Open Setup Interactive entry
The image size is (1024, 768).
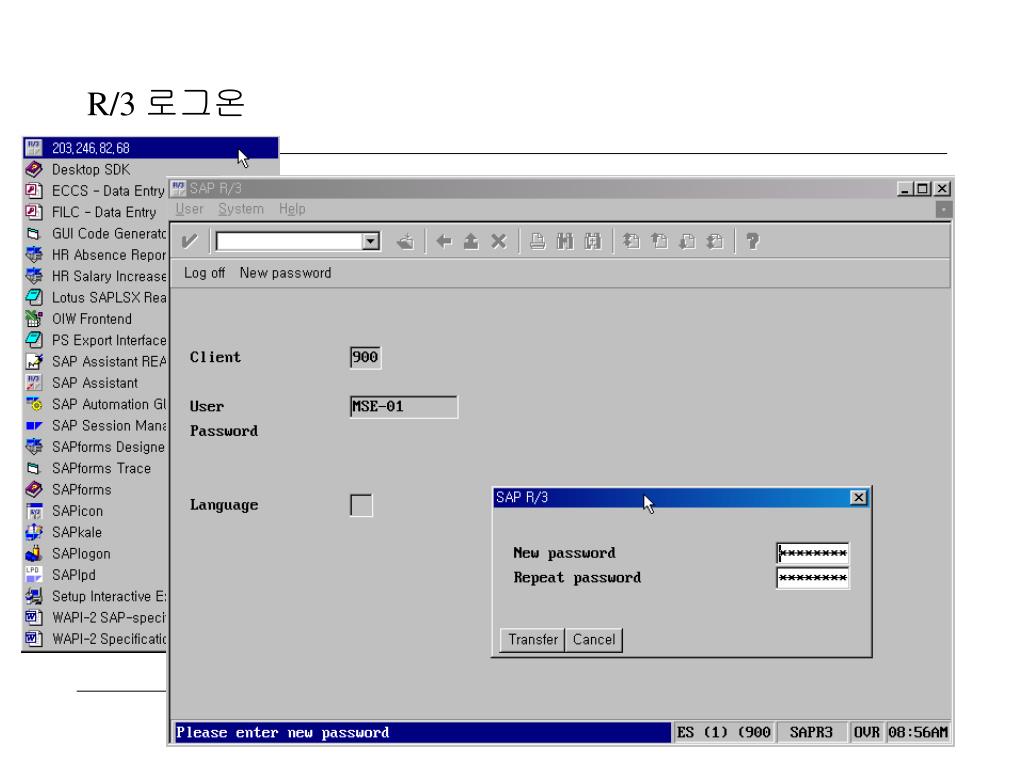click(x=95, y=596)
